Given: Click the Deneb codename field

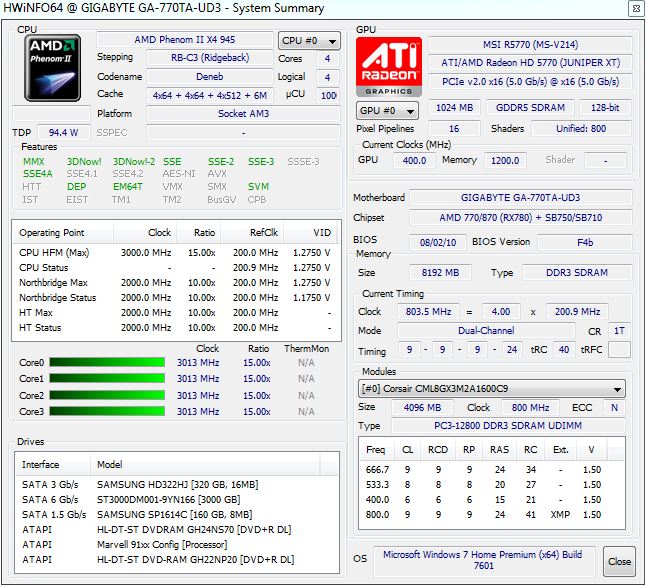Looking at the screenshot, I should pos(210,77).
